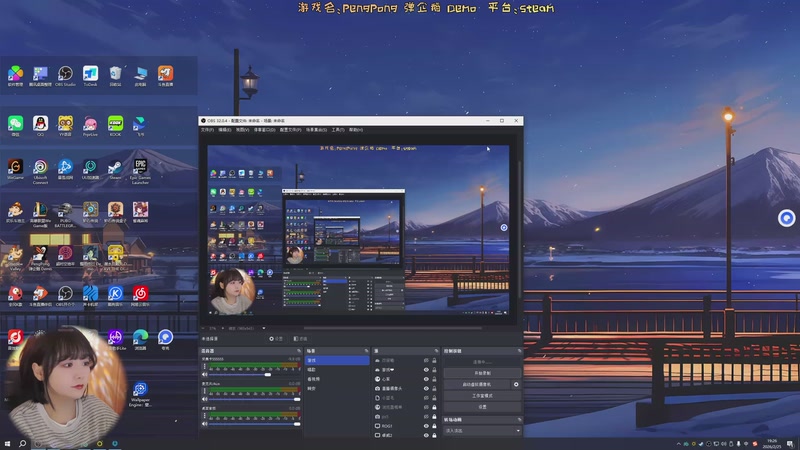Select the Kugou Music K icon
Image resolution: width=800 pixels, height=450 pixels.
coord(115,295)
